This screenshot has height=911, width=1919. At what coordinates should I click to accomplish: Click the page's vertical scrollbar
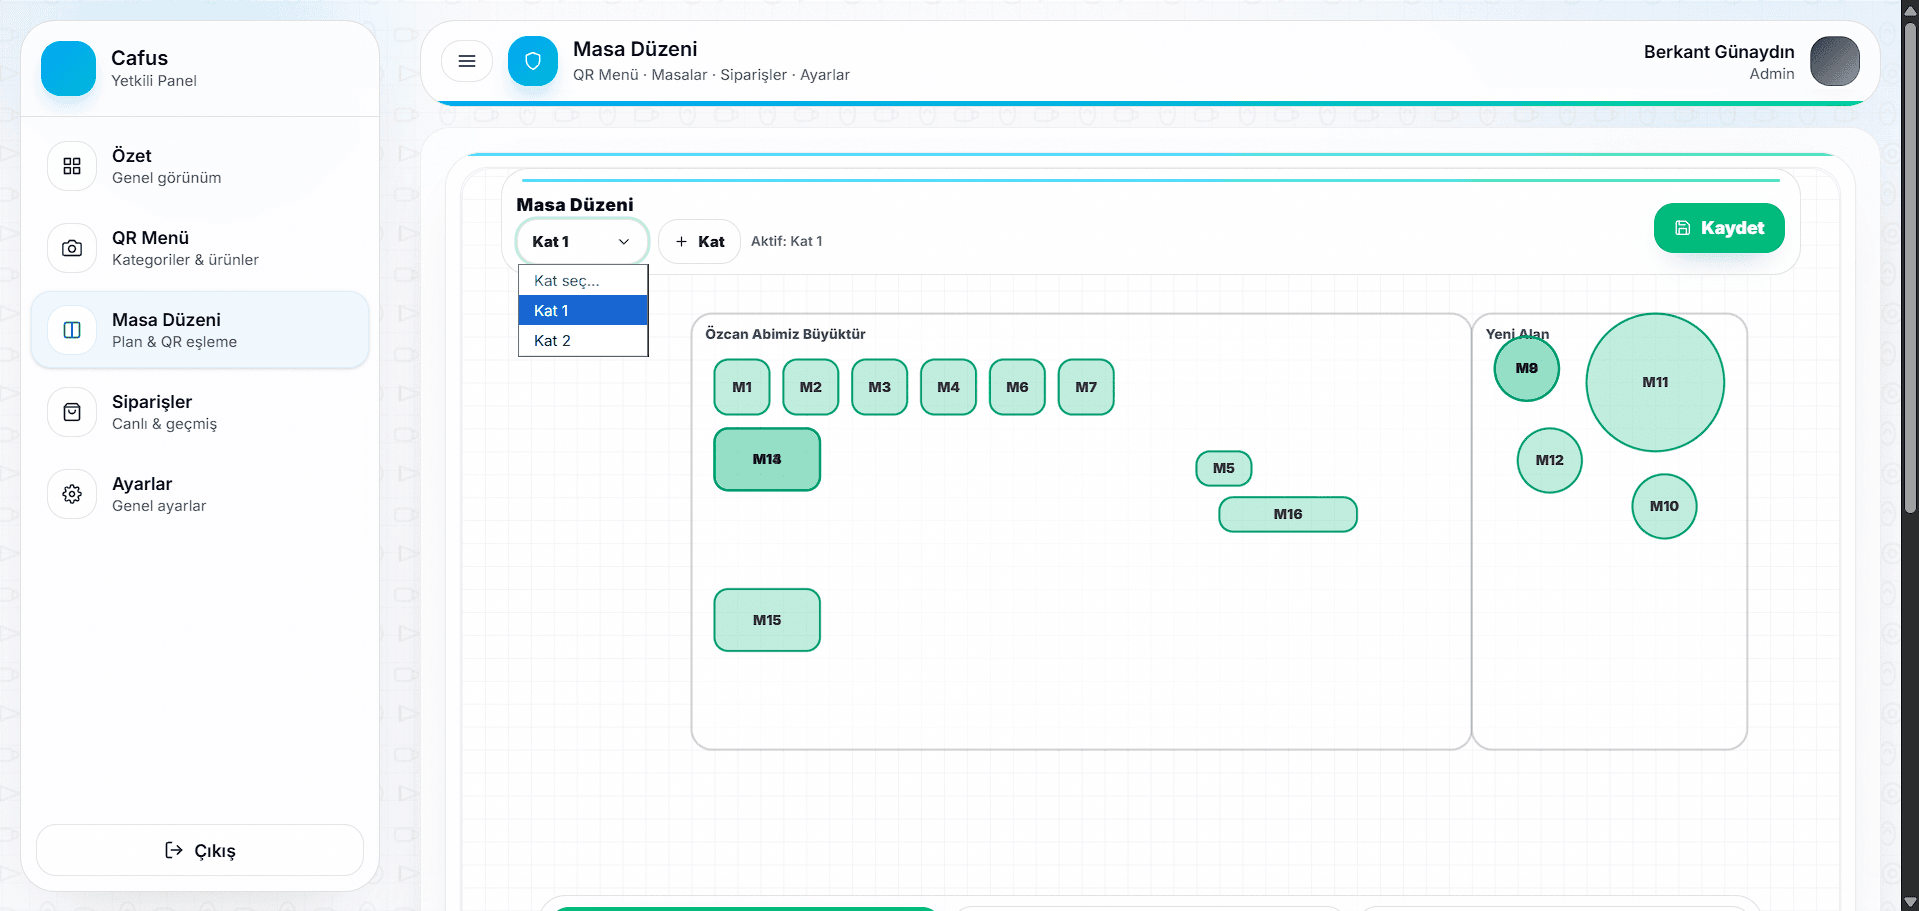(x=1909, y=300)
